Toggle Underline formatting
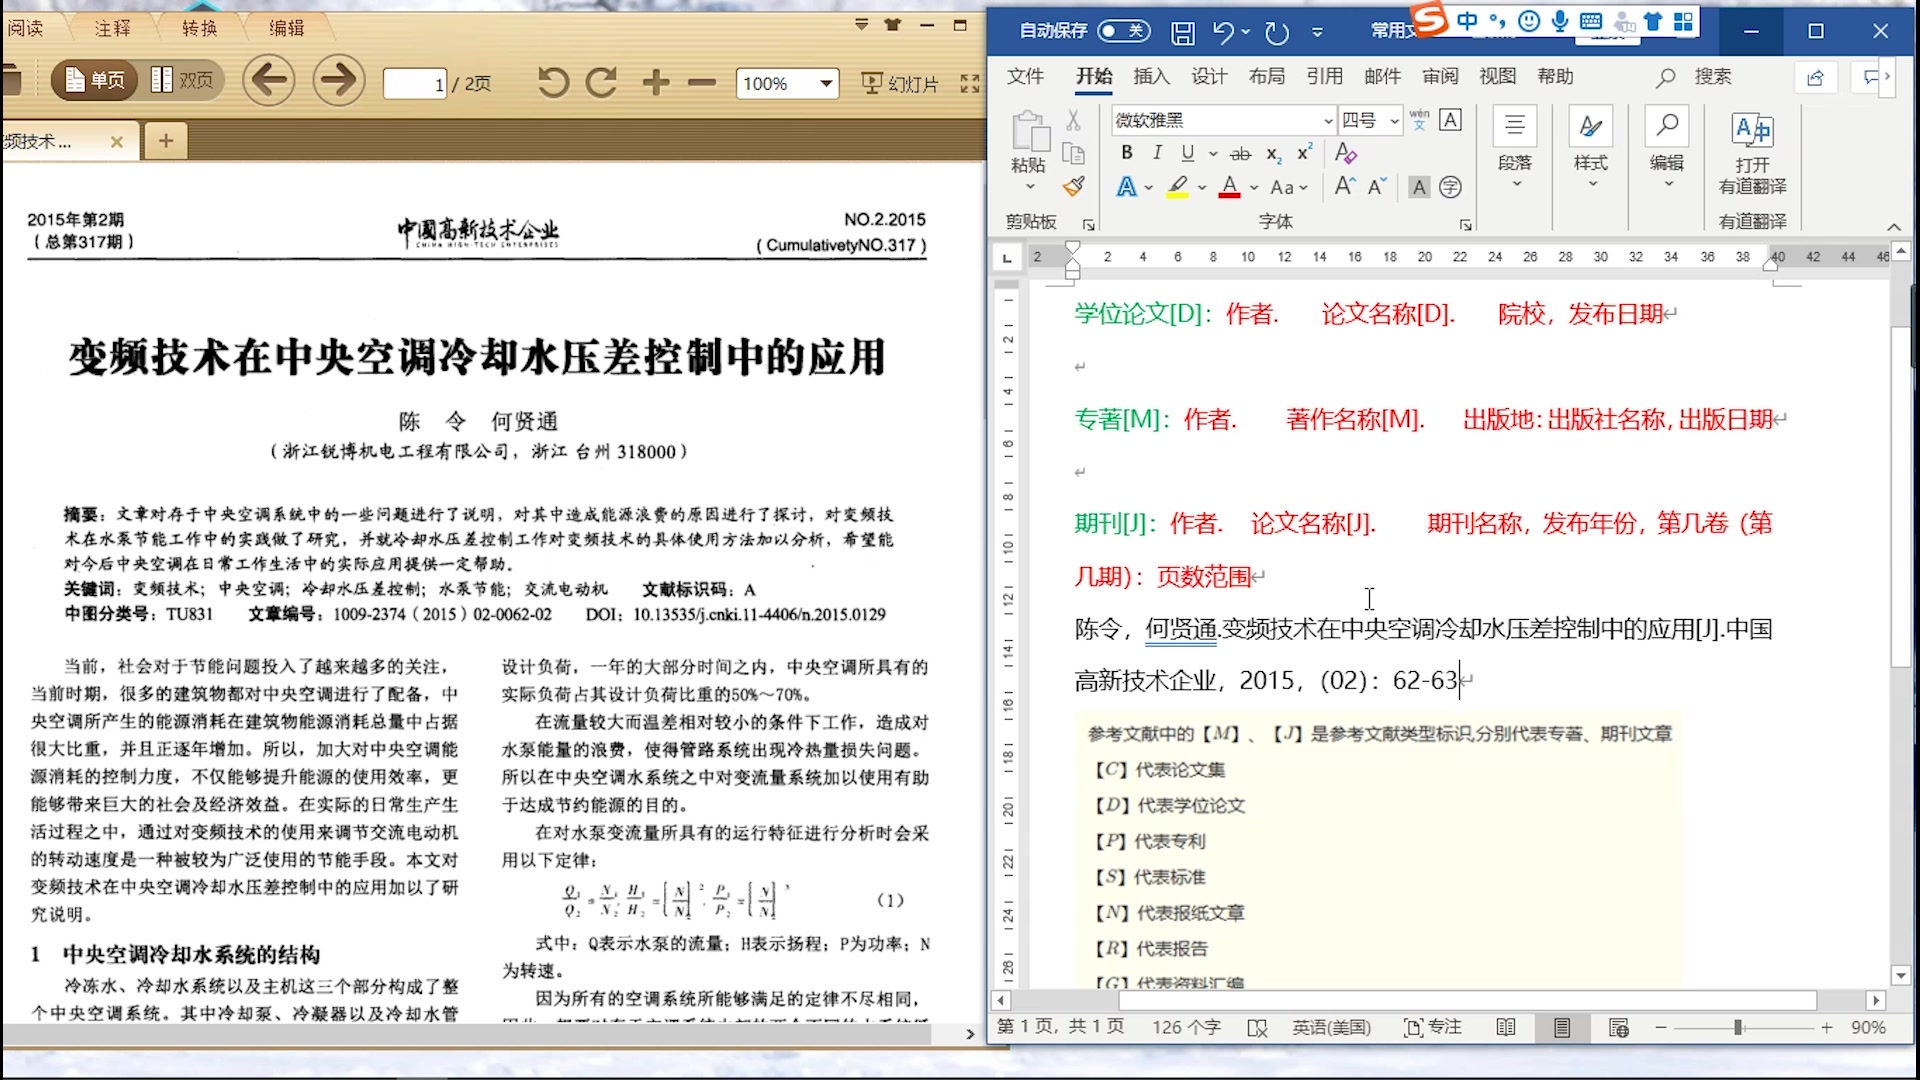The height and width of the screenshot is (1080, 1920). 1187,153
